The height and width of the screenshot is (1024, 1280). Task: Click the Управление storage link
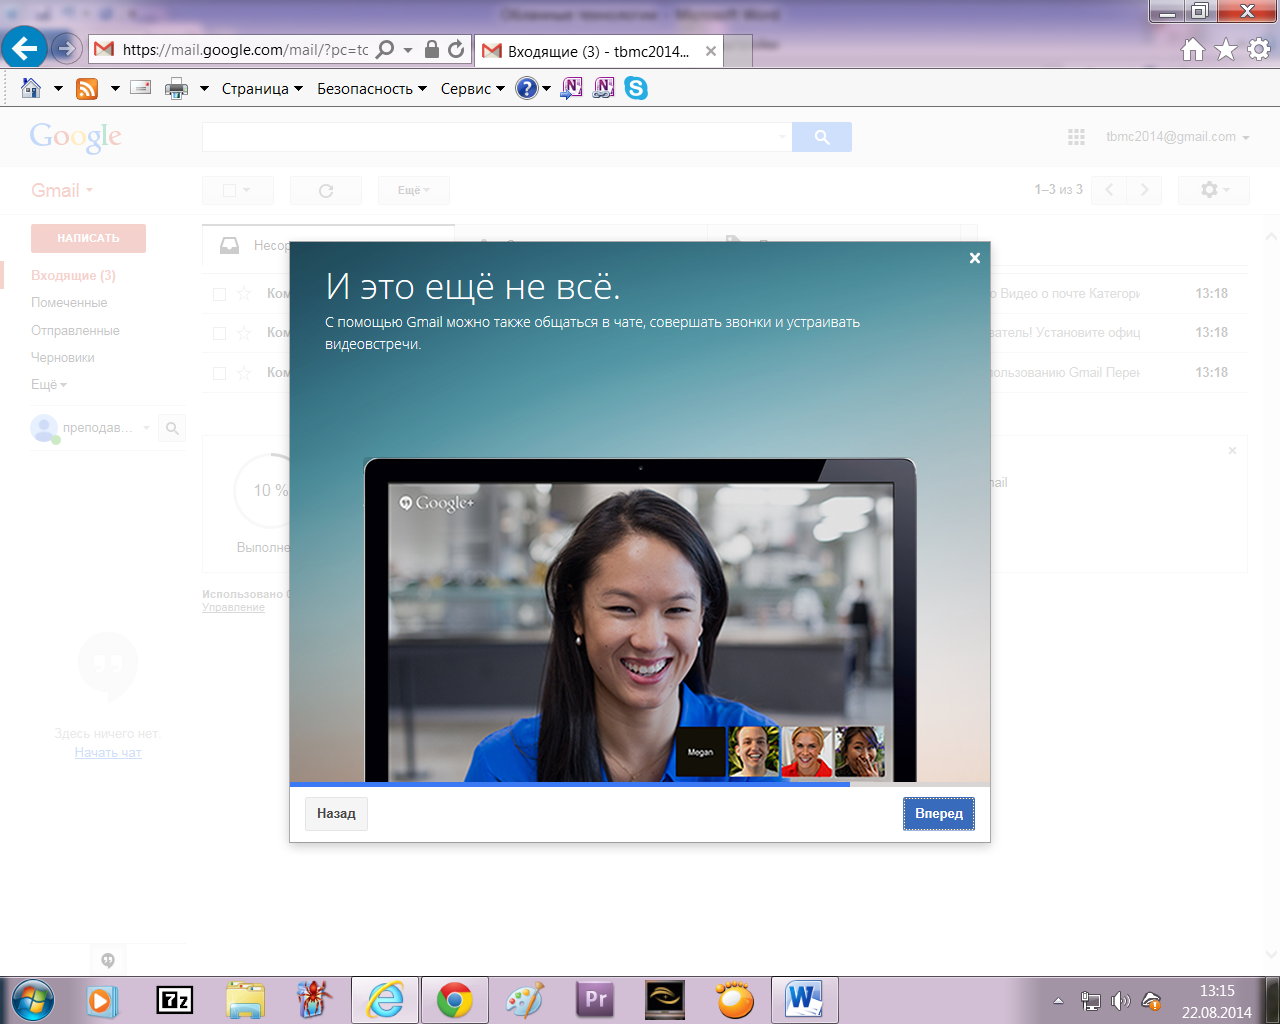(233, 607)
